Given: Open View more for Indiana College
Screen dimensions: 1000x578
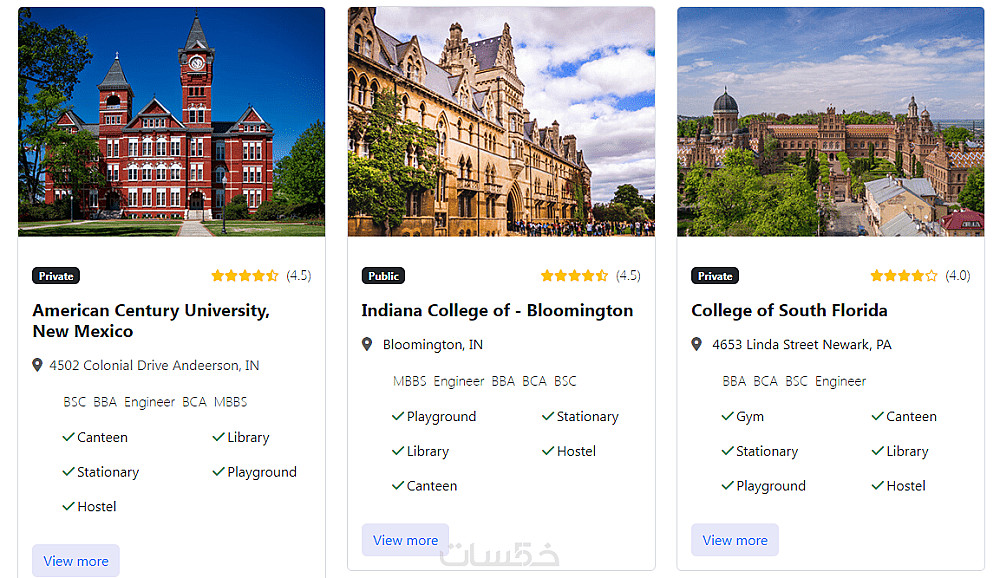Looking at the screenshot, I should 405,540.
